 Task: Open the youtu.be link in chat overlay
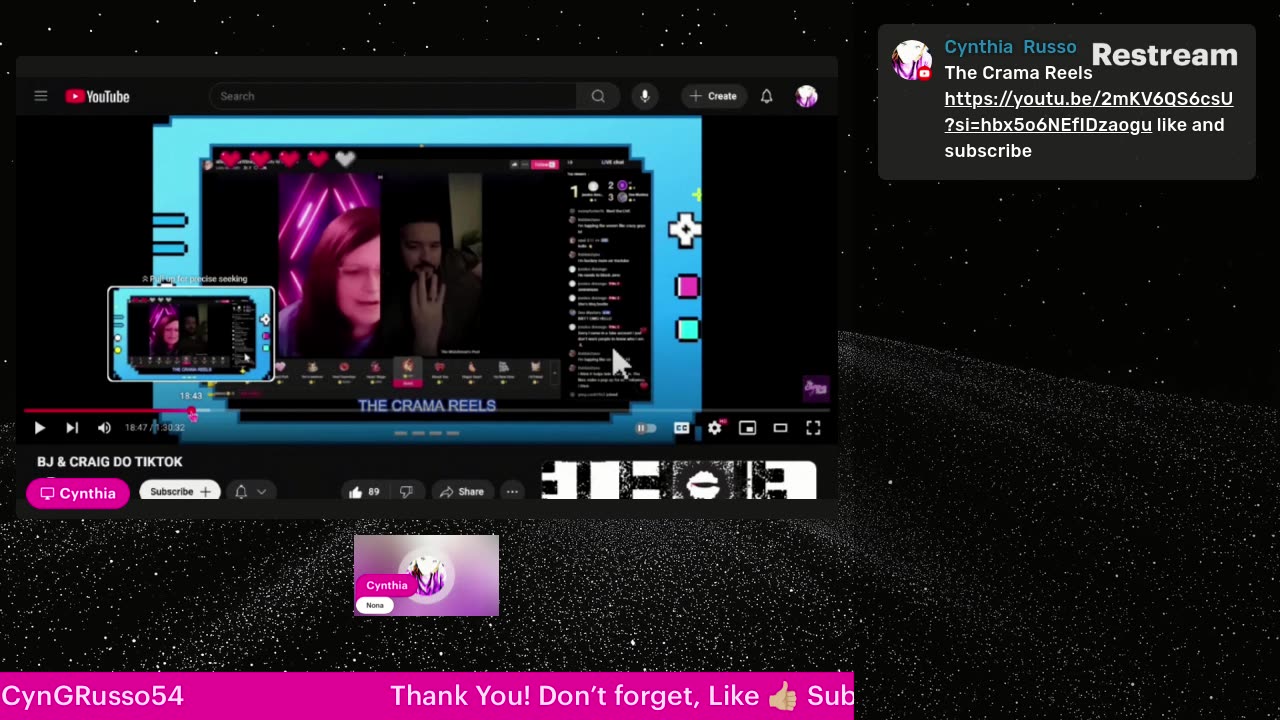[1088, 112]
